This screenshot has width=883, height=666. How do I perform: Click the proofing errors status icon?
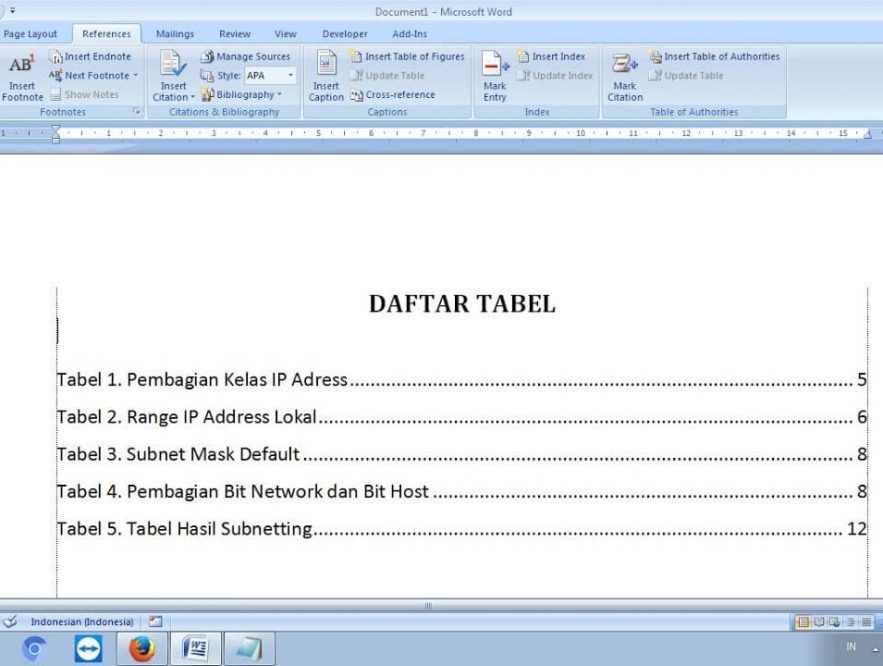(x=10, y=622)
